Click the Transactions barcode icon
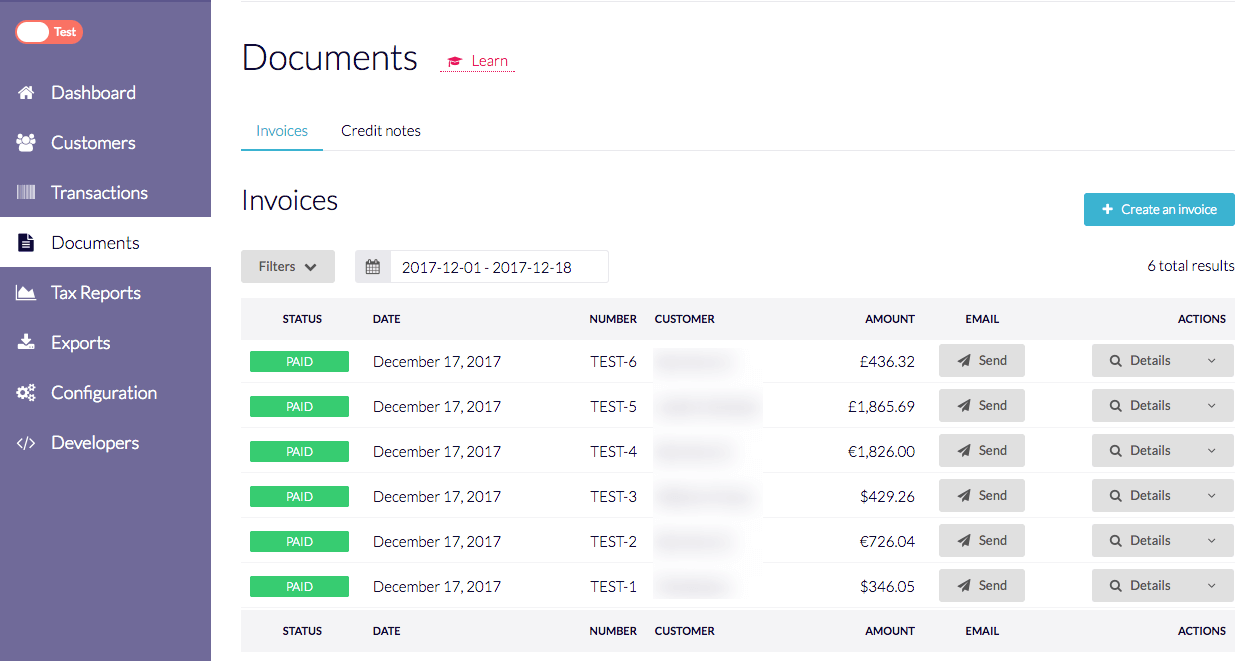 point(26,193)
